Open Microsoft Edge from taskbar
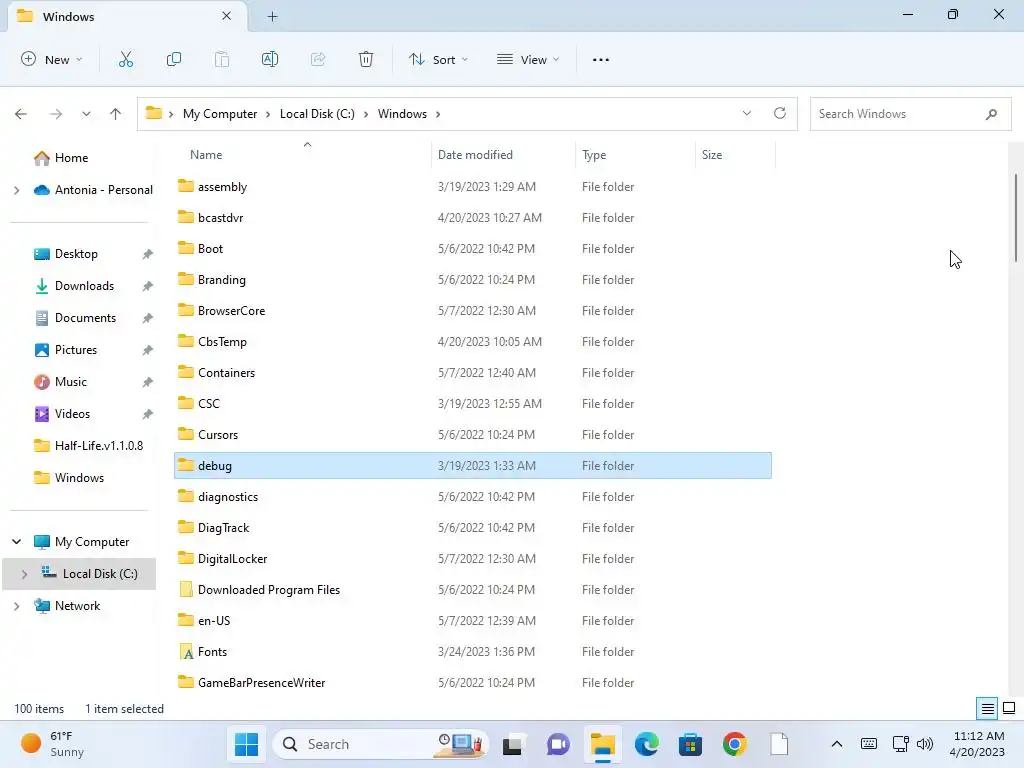Viewport: 1024px width, 768px height. click(647, 744)
